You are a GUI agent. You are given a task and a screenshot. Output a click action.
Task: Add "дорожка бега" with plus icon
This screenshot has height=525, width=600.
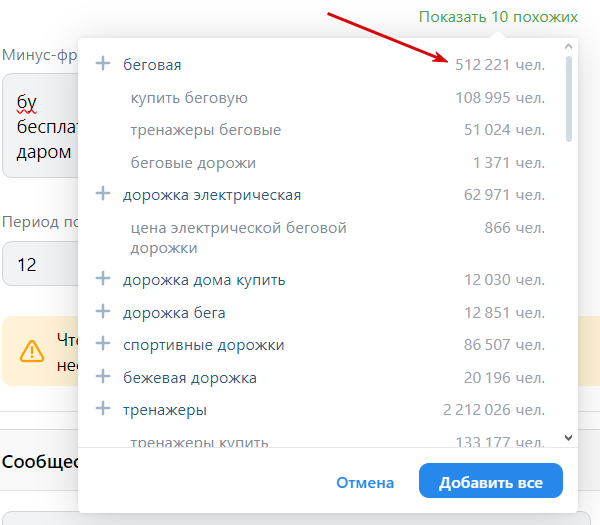click(x=102, y=312)
